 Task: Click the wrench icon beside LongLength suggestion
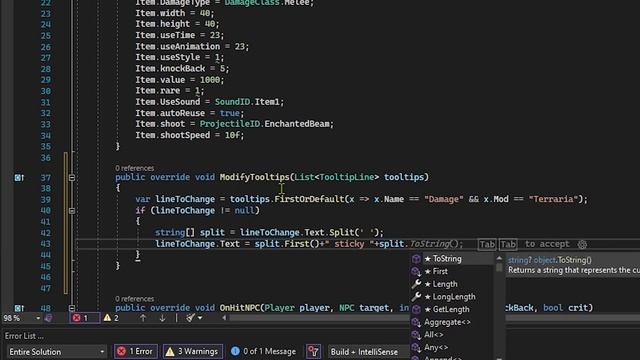(416, 297)
